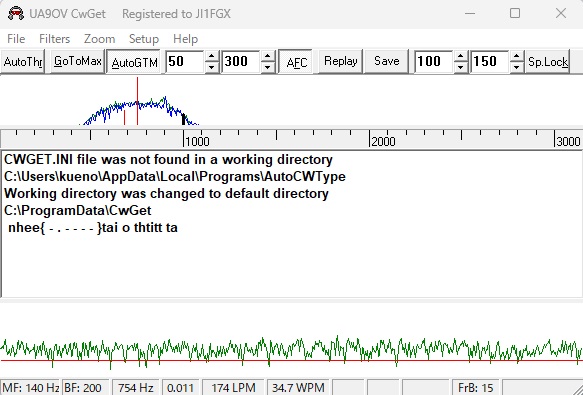Screen dimensions: 583x395
Task: Open the Zoom menu
Action: click(x=99, y=39)
